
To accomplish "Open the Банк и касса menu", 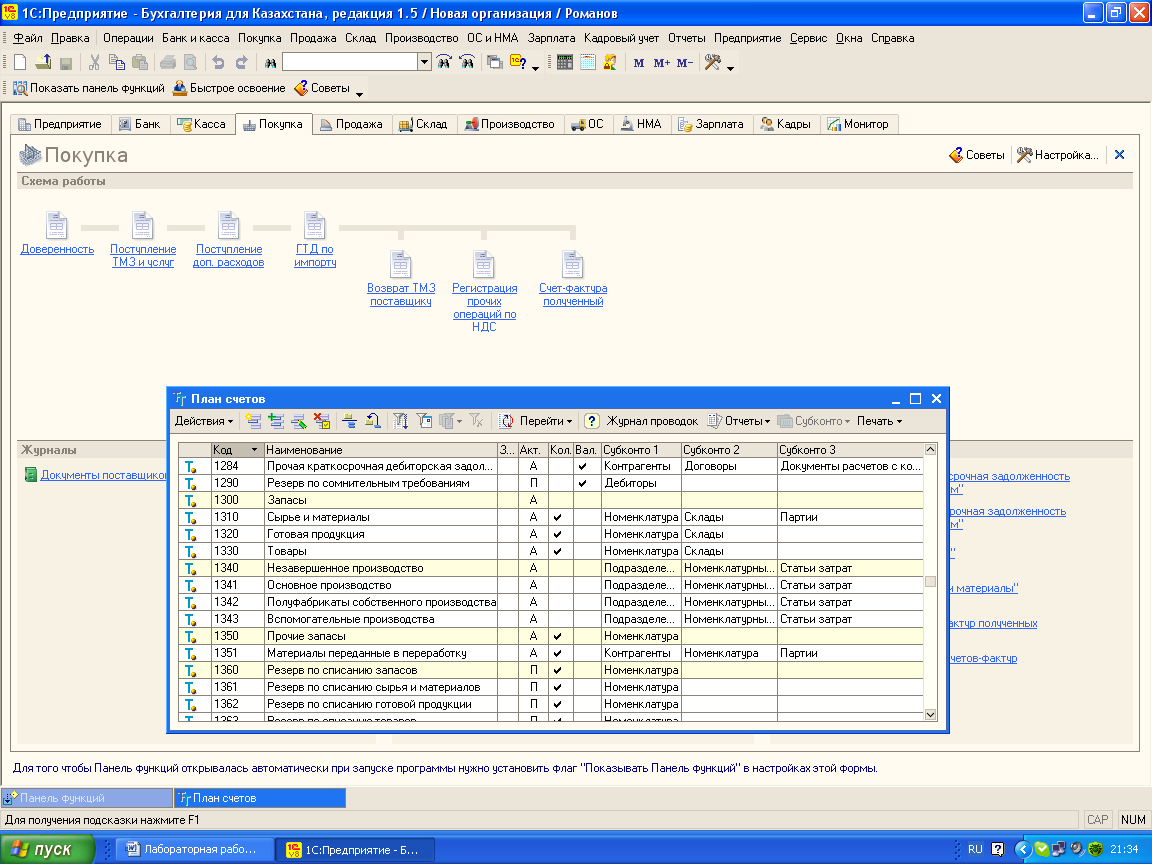I will [x=195, y=38].
